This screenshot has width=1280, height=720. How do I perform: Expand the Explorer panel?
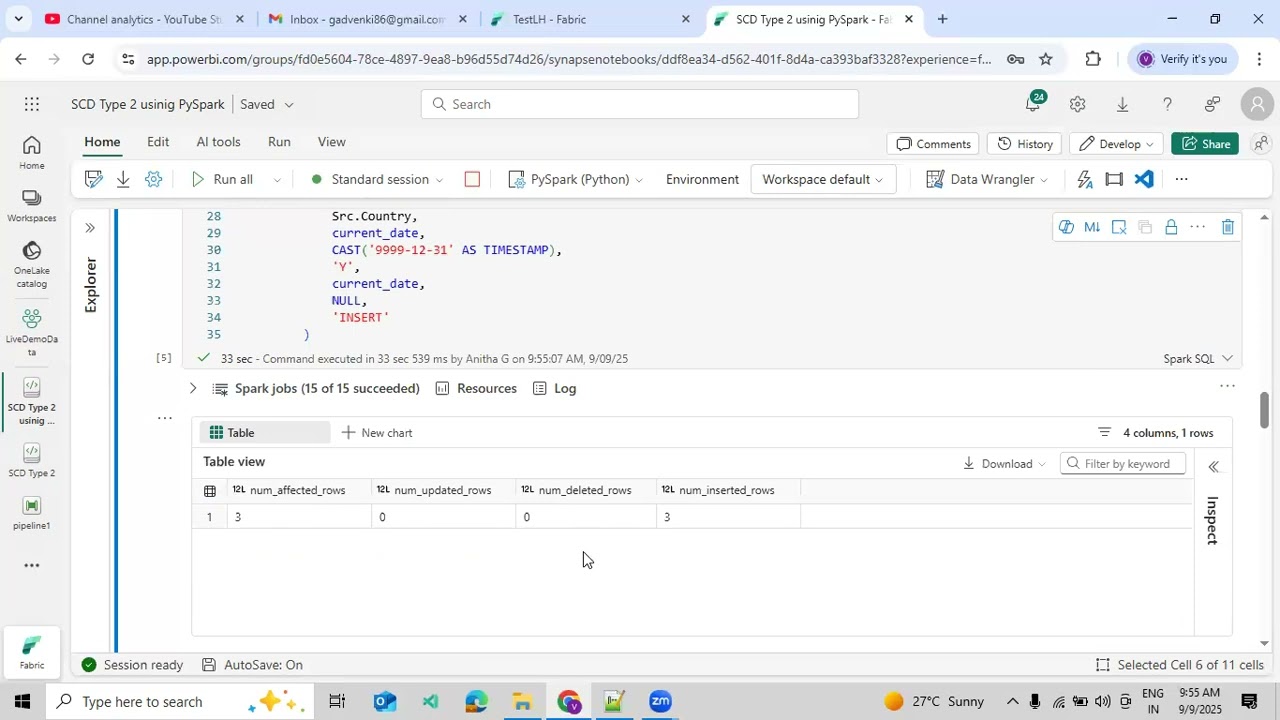90,228
